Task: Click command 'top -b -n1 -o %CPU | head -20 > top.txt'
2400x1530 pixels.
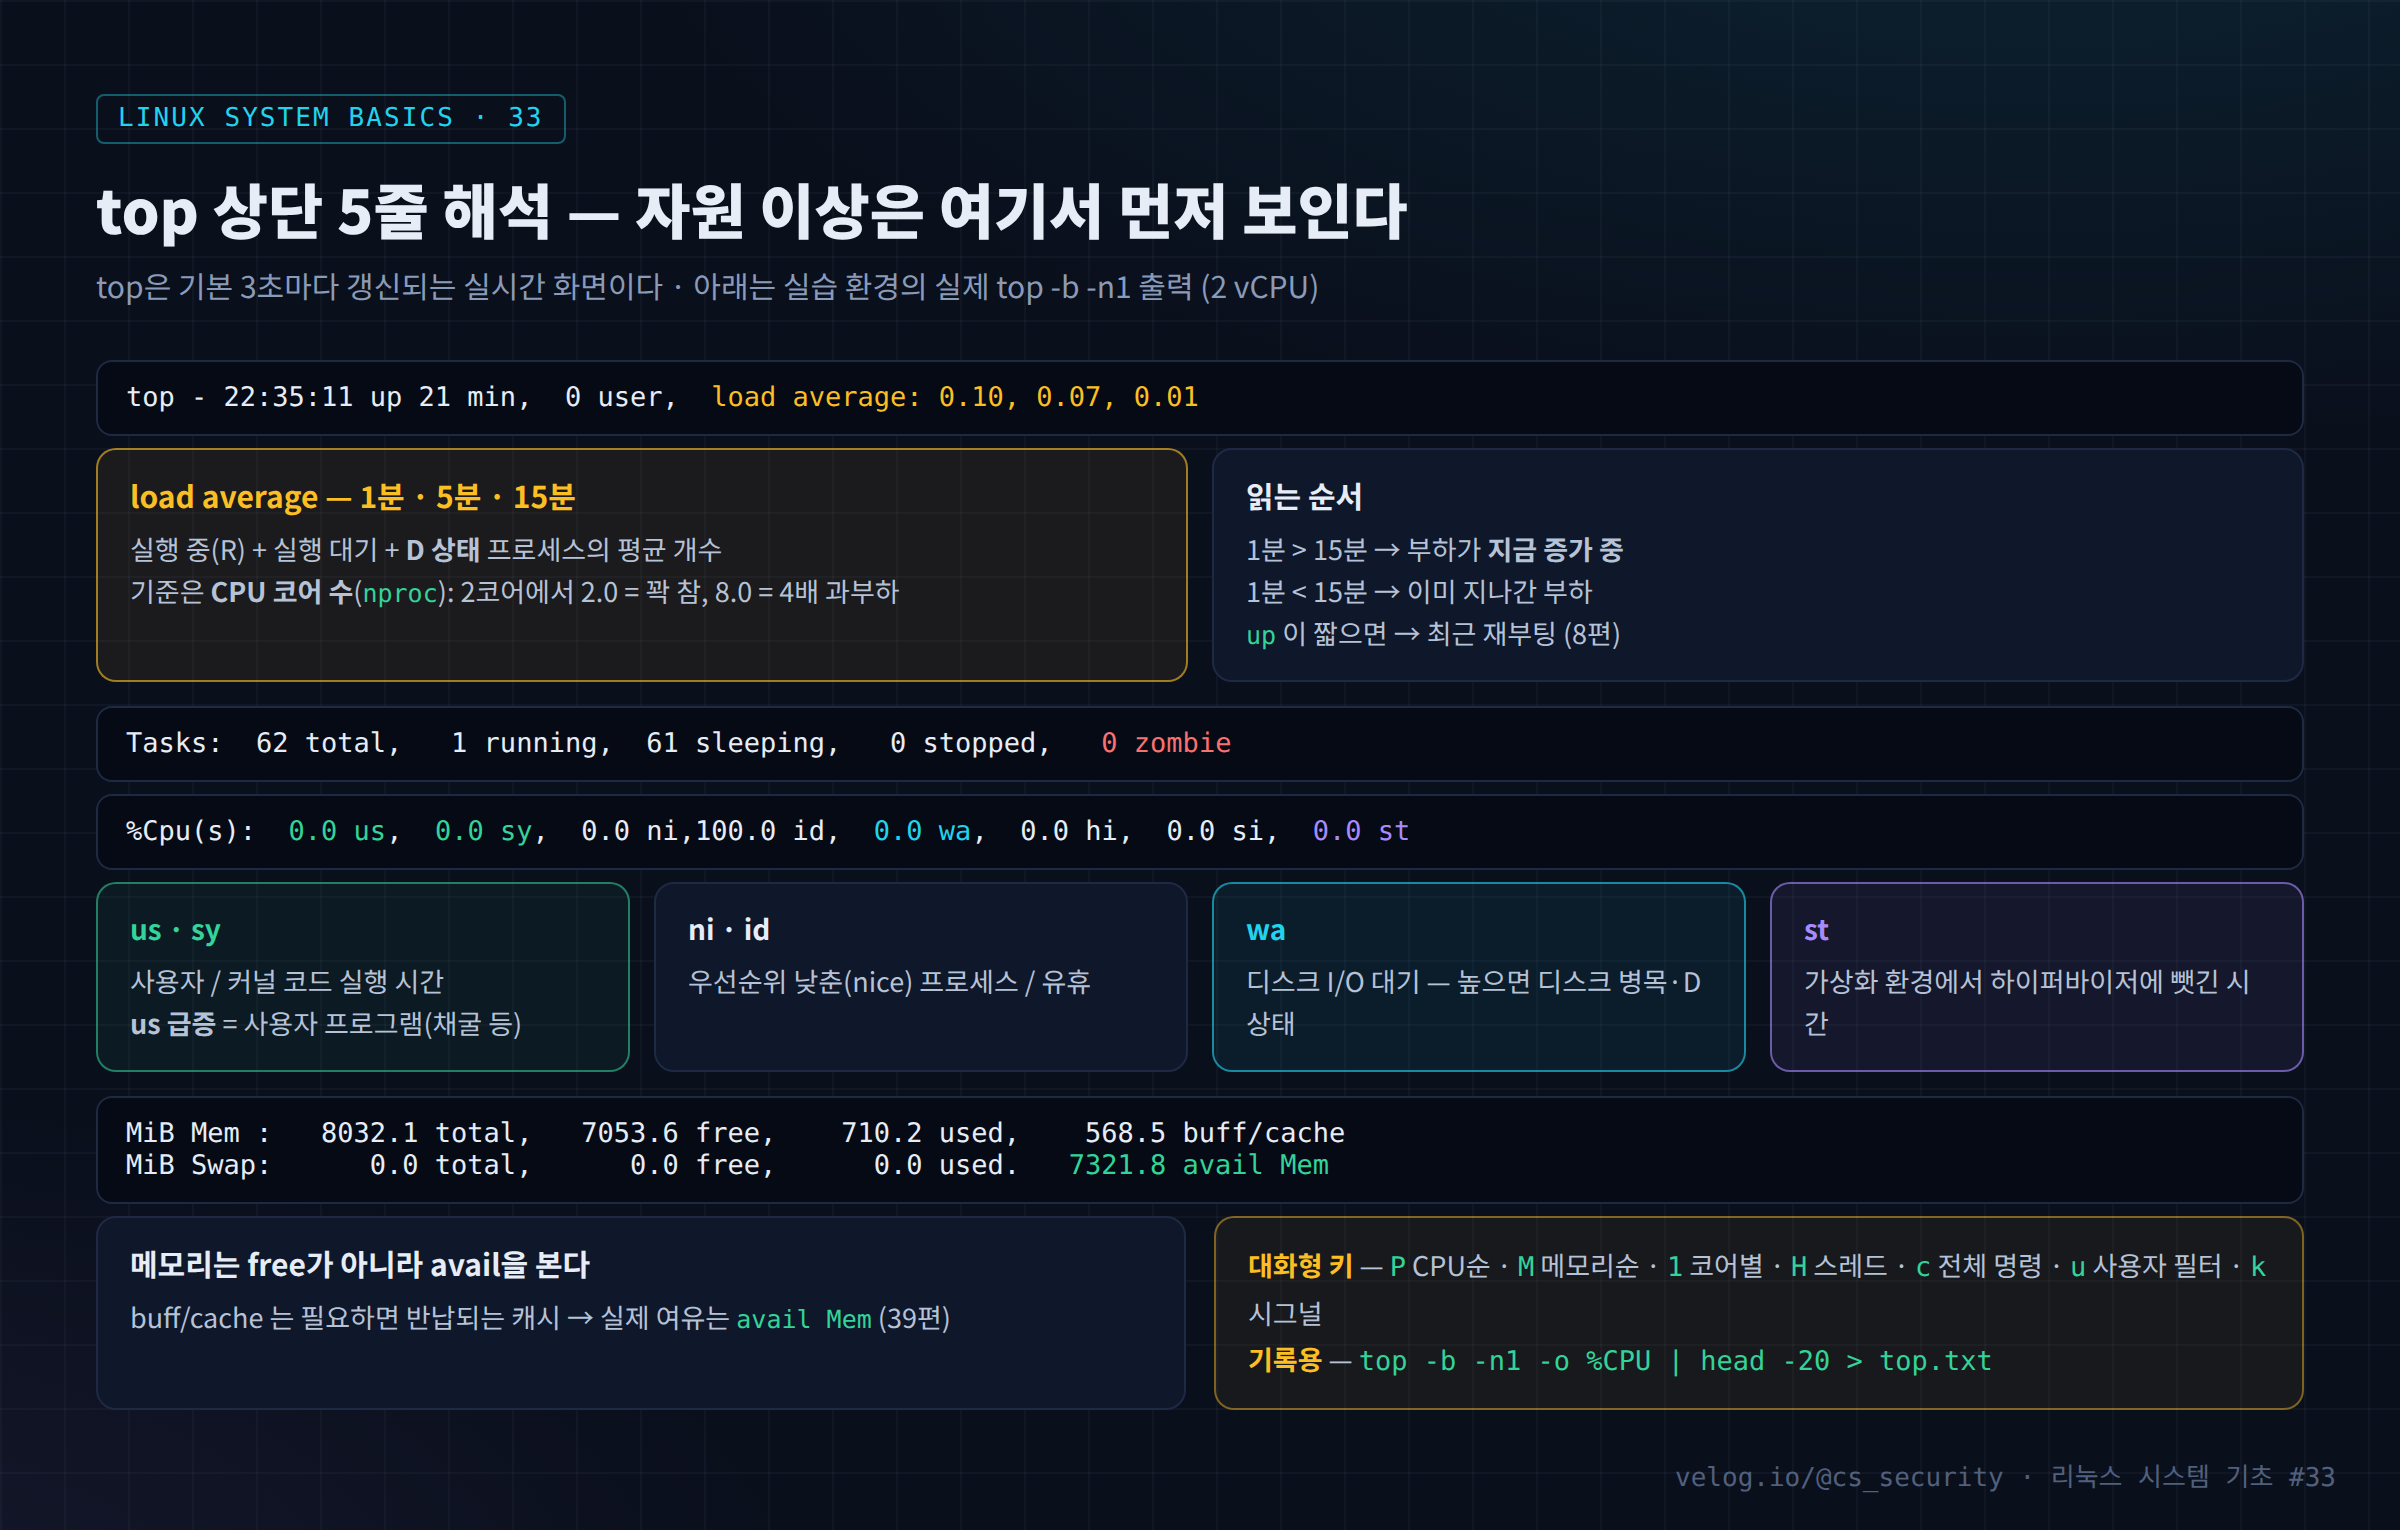Action: [x=1676, y=1361]
